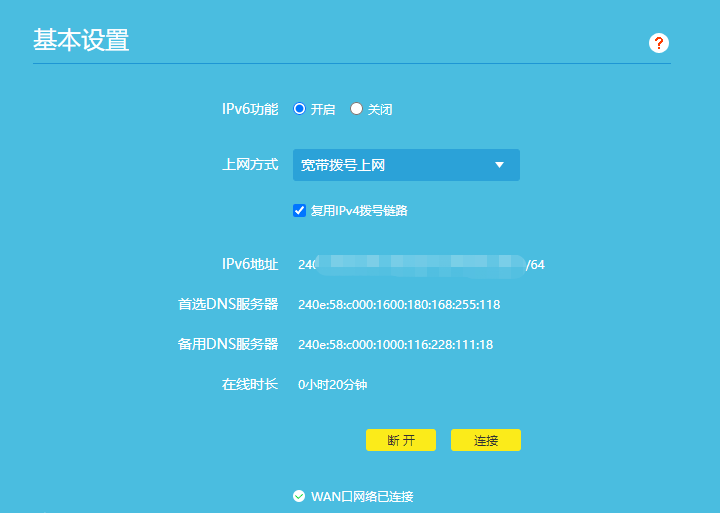Click the 上网方式 field label
Image resolution: width=720 pixels, height=513 pixels.
pos(249,164)
